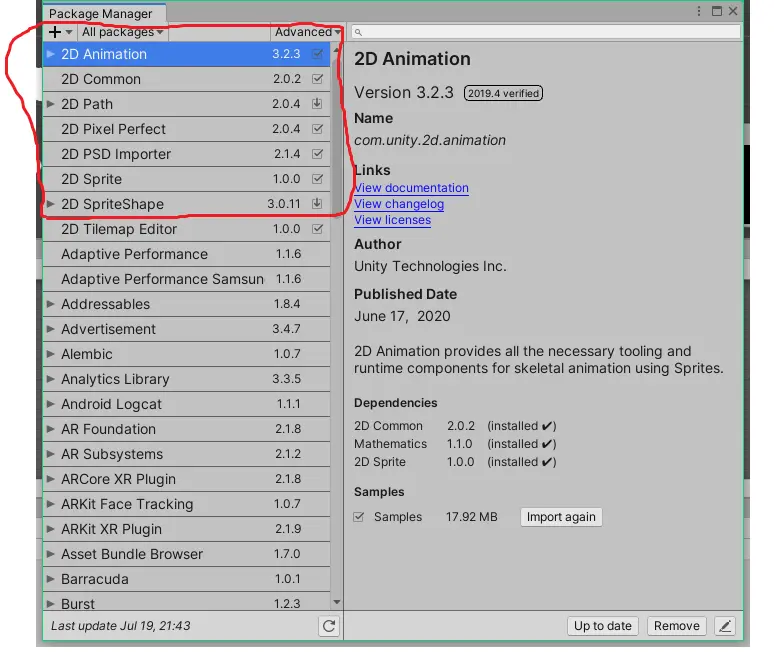Toggle the Samples checkbox
Viewport: 774px width, 661px height.
[x=359, y=517]
